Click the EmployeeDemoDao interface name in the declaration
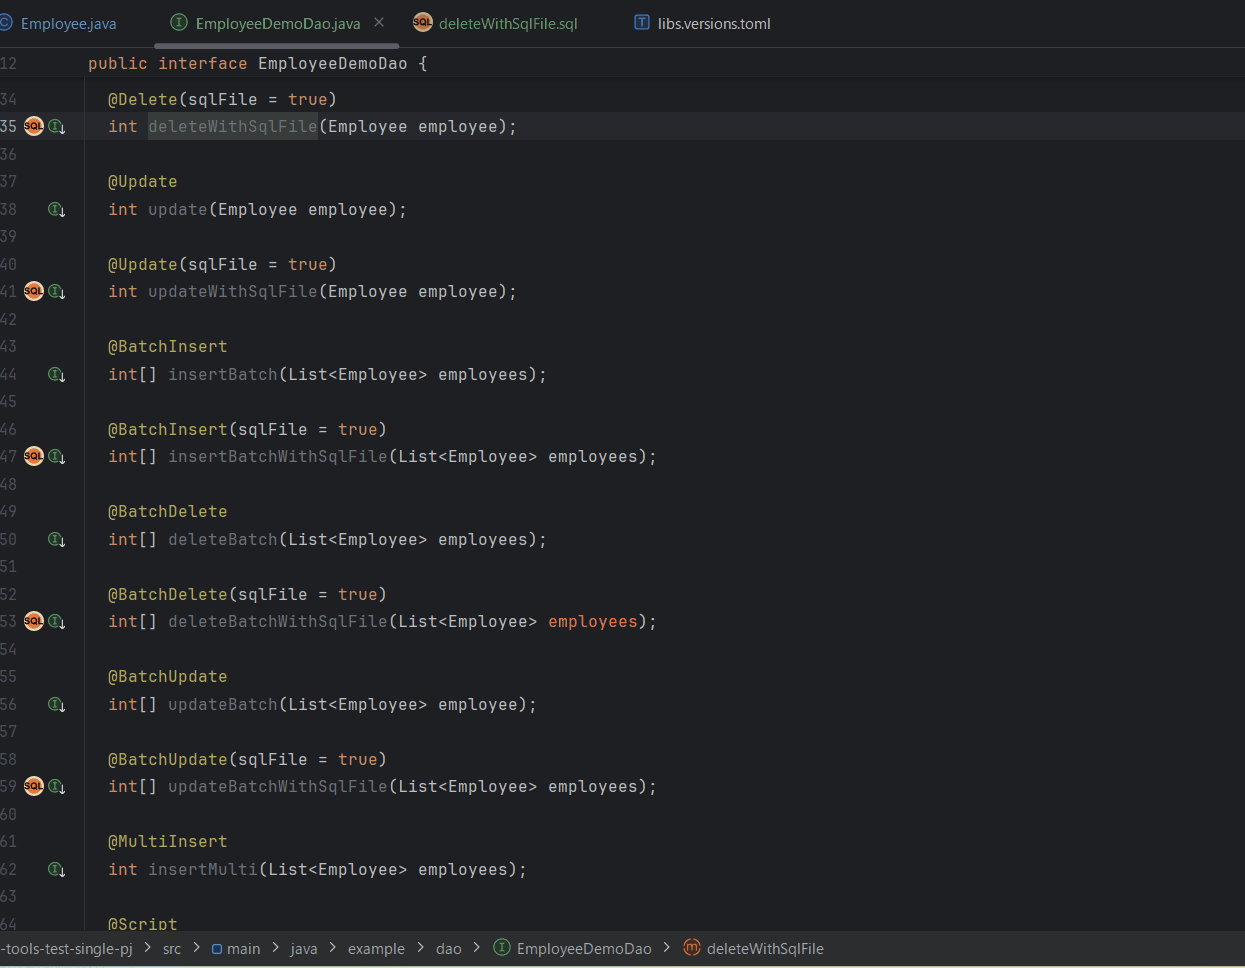The image size is (1245, 968). tap(333, 63)
